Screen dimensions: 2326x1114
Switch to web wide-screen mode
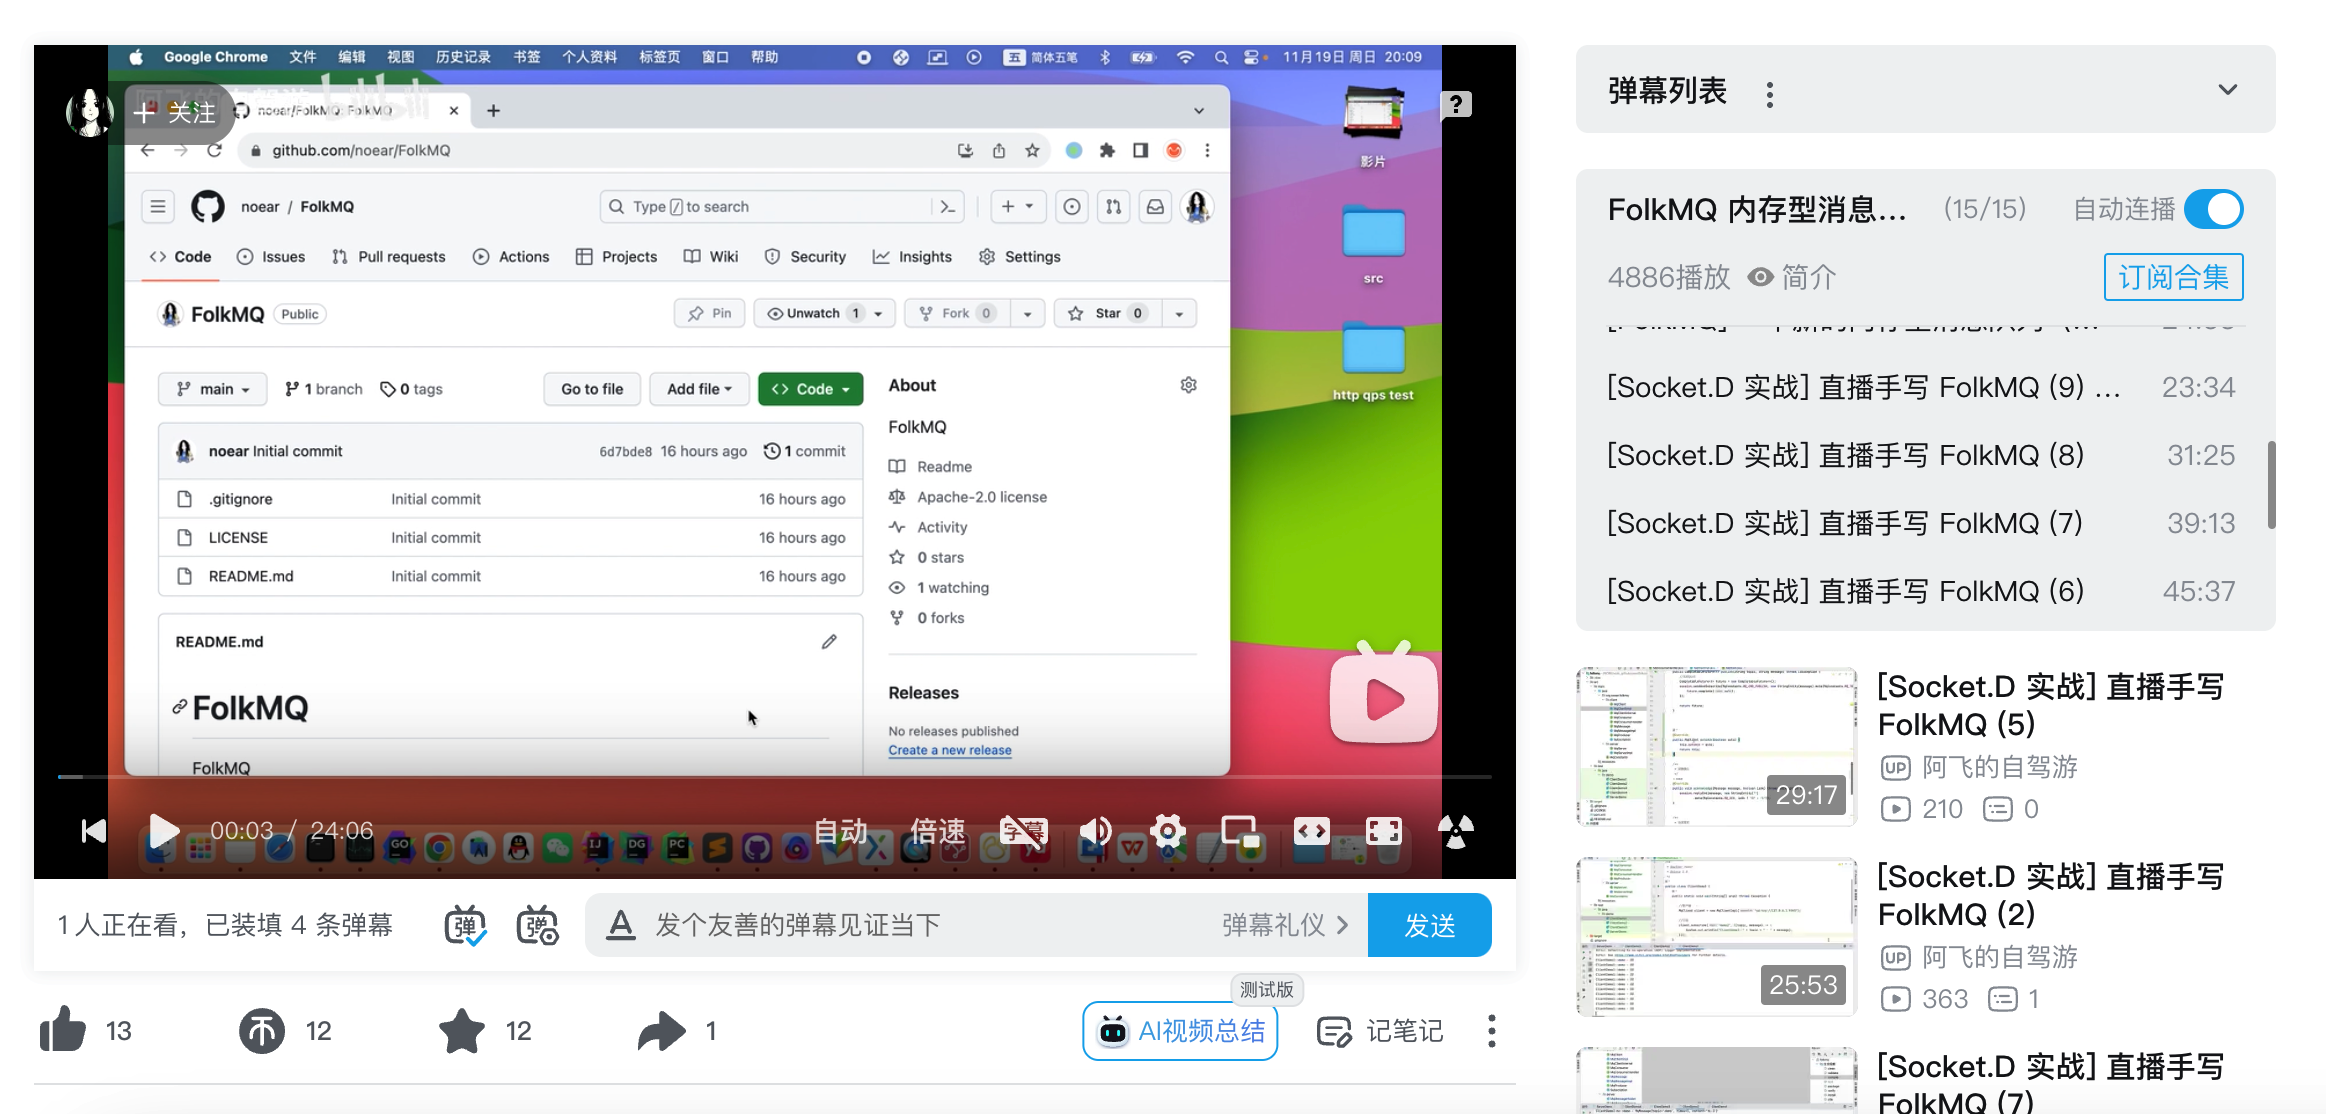point(1312,831)
